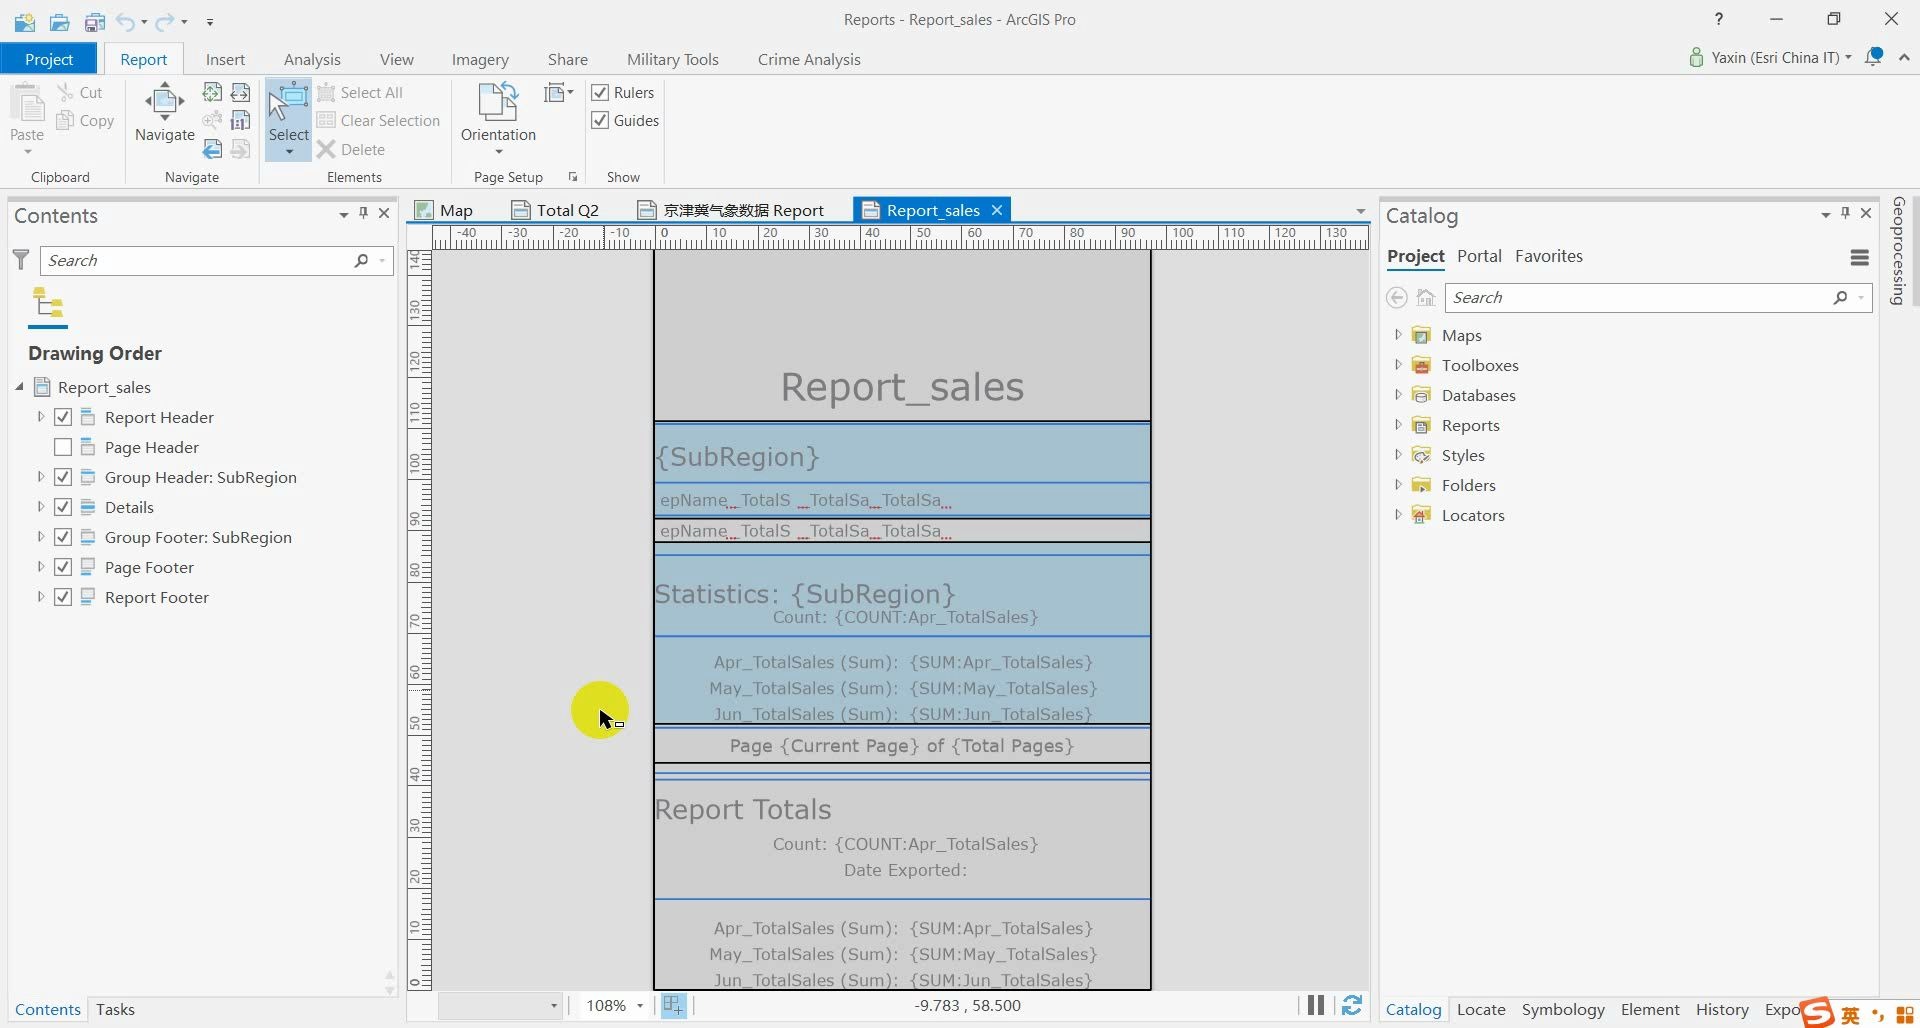This screenshot has height=1028, width=1920.
Task: Switch to Favorites in Catalog pane
Action: pos(1549,256)
